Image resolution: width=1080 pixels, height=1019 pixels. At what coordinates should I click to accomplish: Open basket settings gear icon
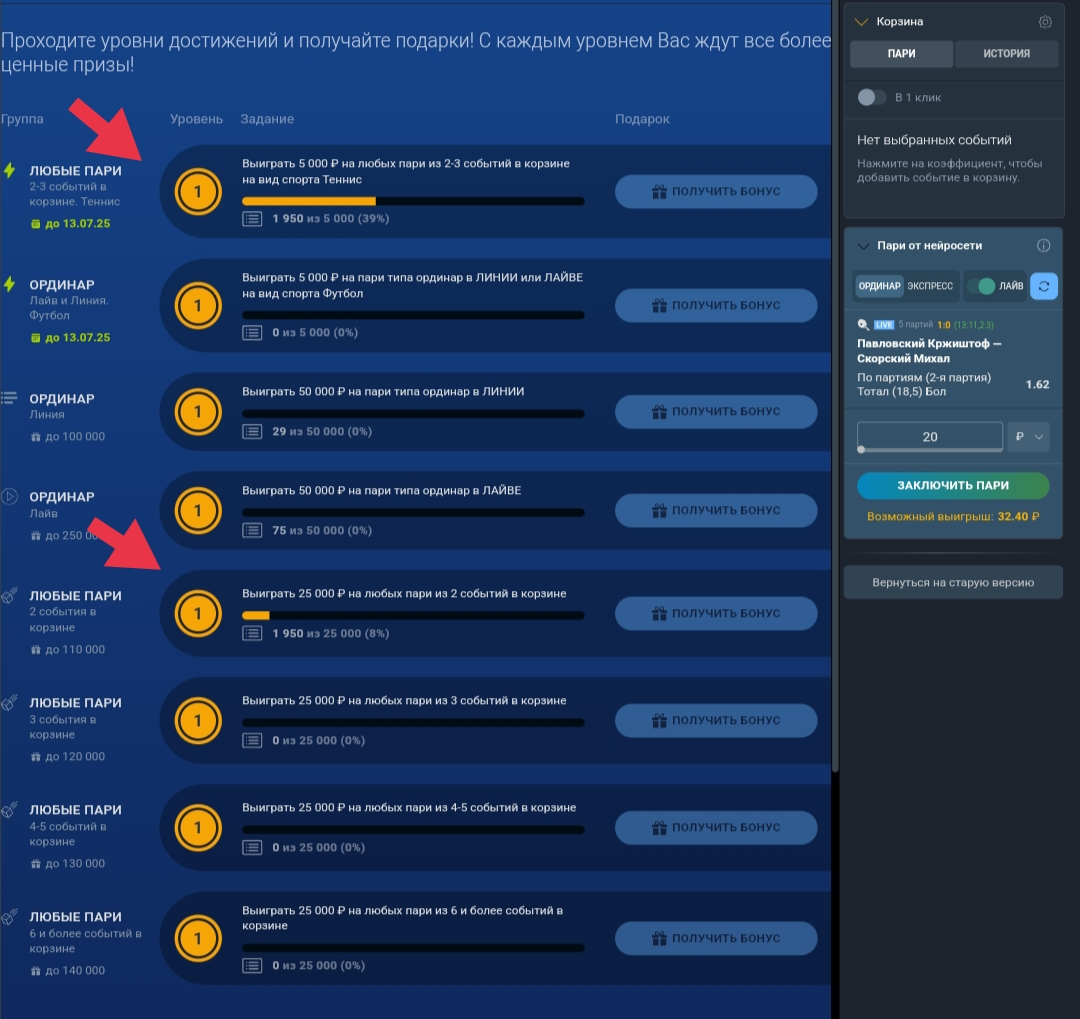pyautogui.click(x=1045, y=22)
